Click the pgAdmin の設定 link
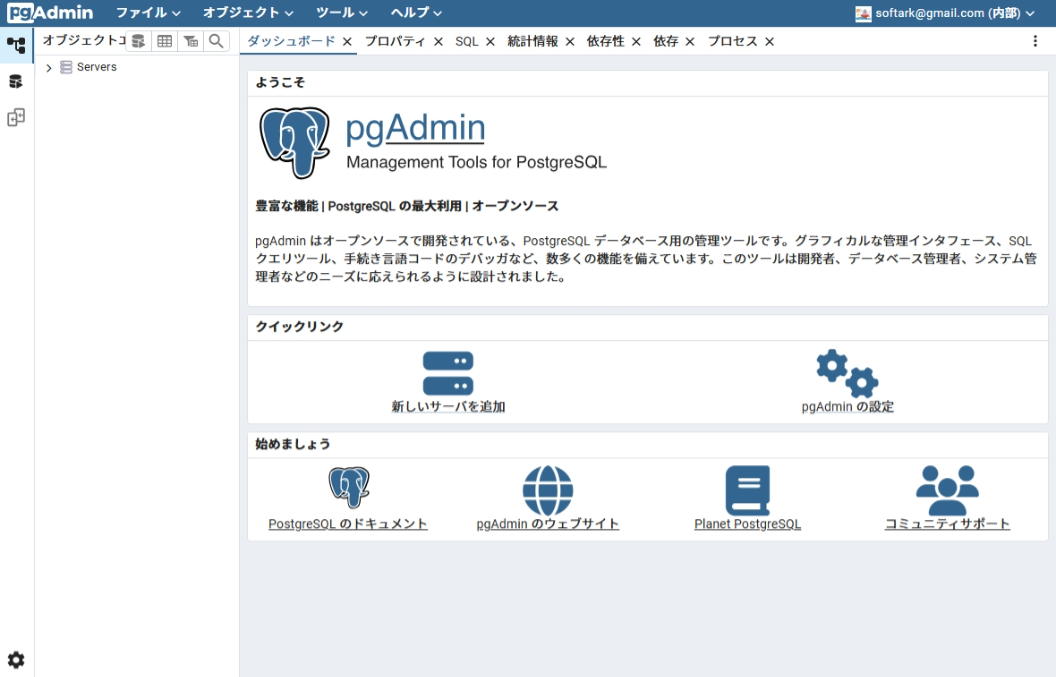The width and height of the screenshot is (1056, 677). tap(847, 406)
